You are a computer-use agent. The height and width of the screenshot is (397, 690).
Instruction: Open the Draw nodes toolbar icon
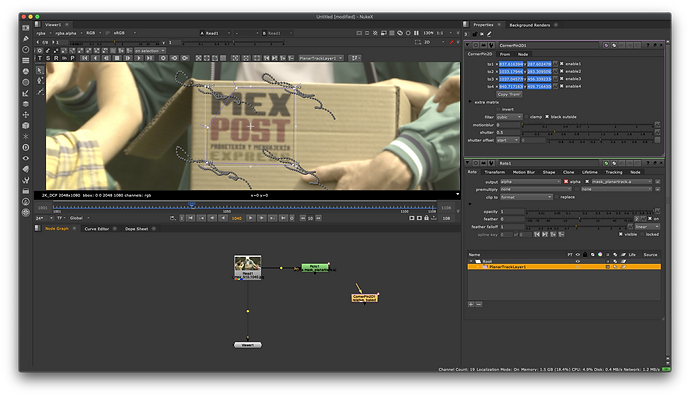(x=26, y=39)
